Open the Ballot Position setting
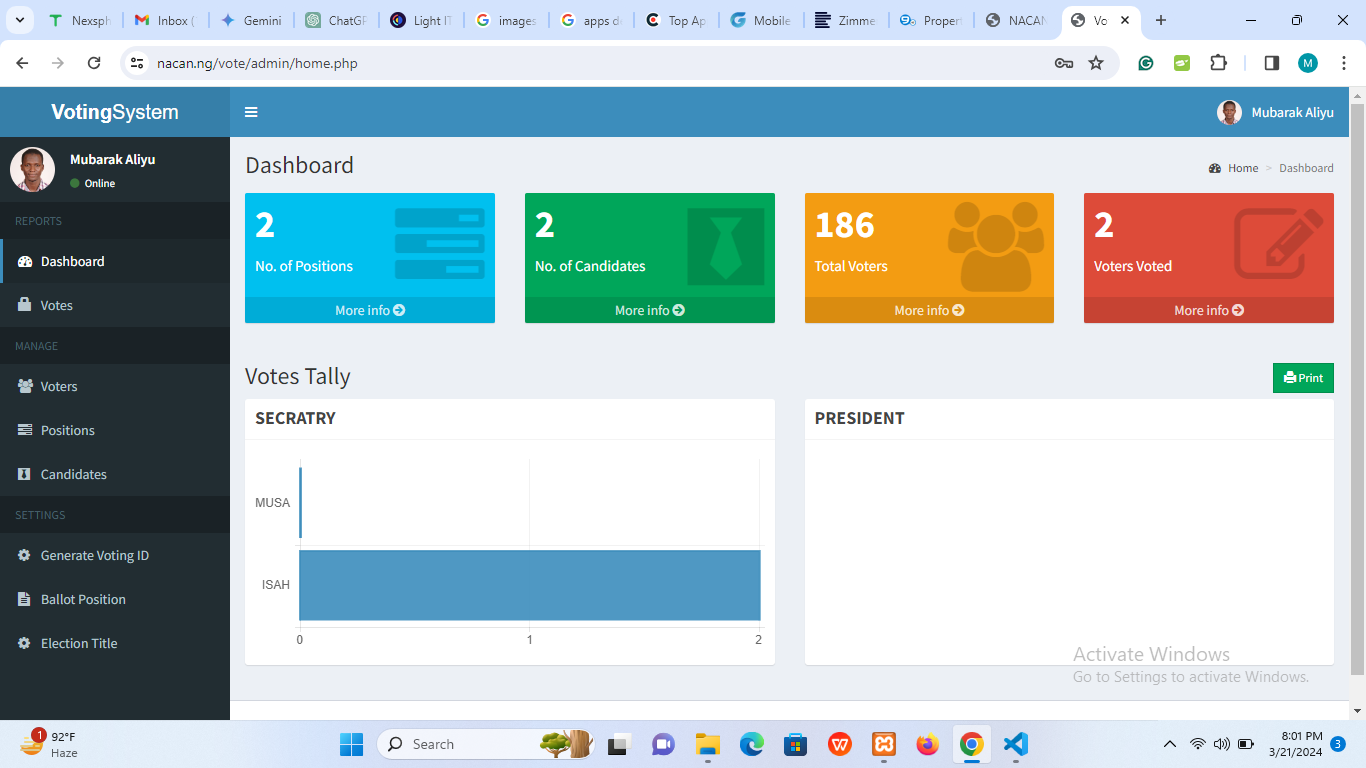The image size is (1366, 768). pos(115,599)
